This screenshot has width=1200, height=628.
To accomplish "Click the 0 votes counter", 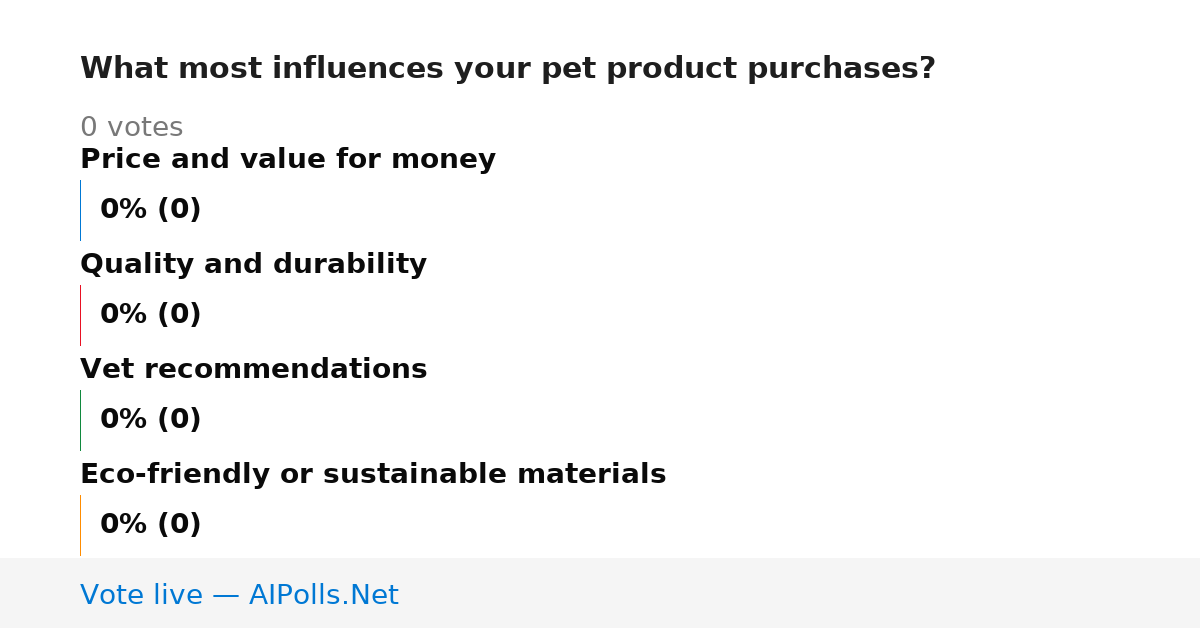I will point(131,127).
